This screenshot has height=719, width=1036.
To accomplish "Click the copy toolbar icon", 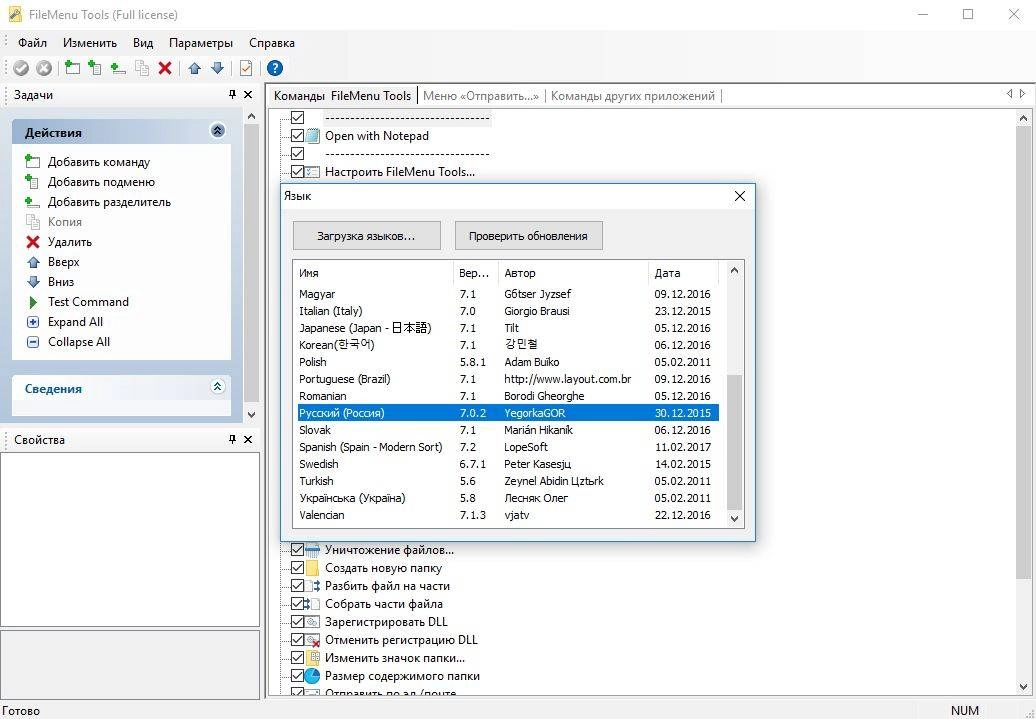I will pyautogui.click(x=141, y=67).
